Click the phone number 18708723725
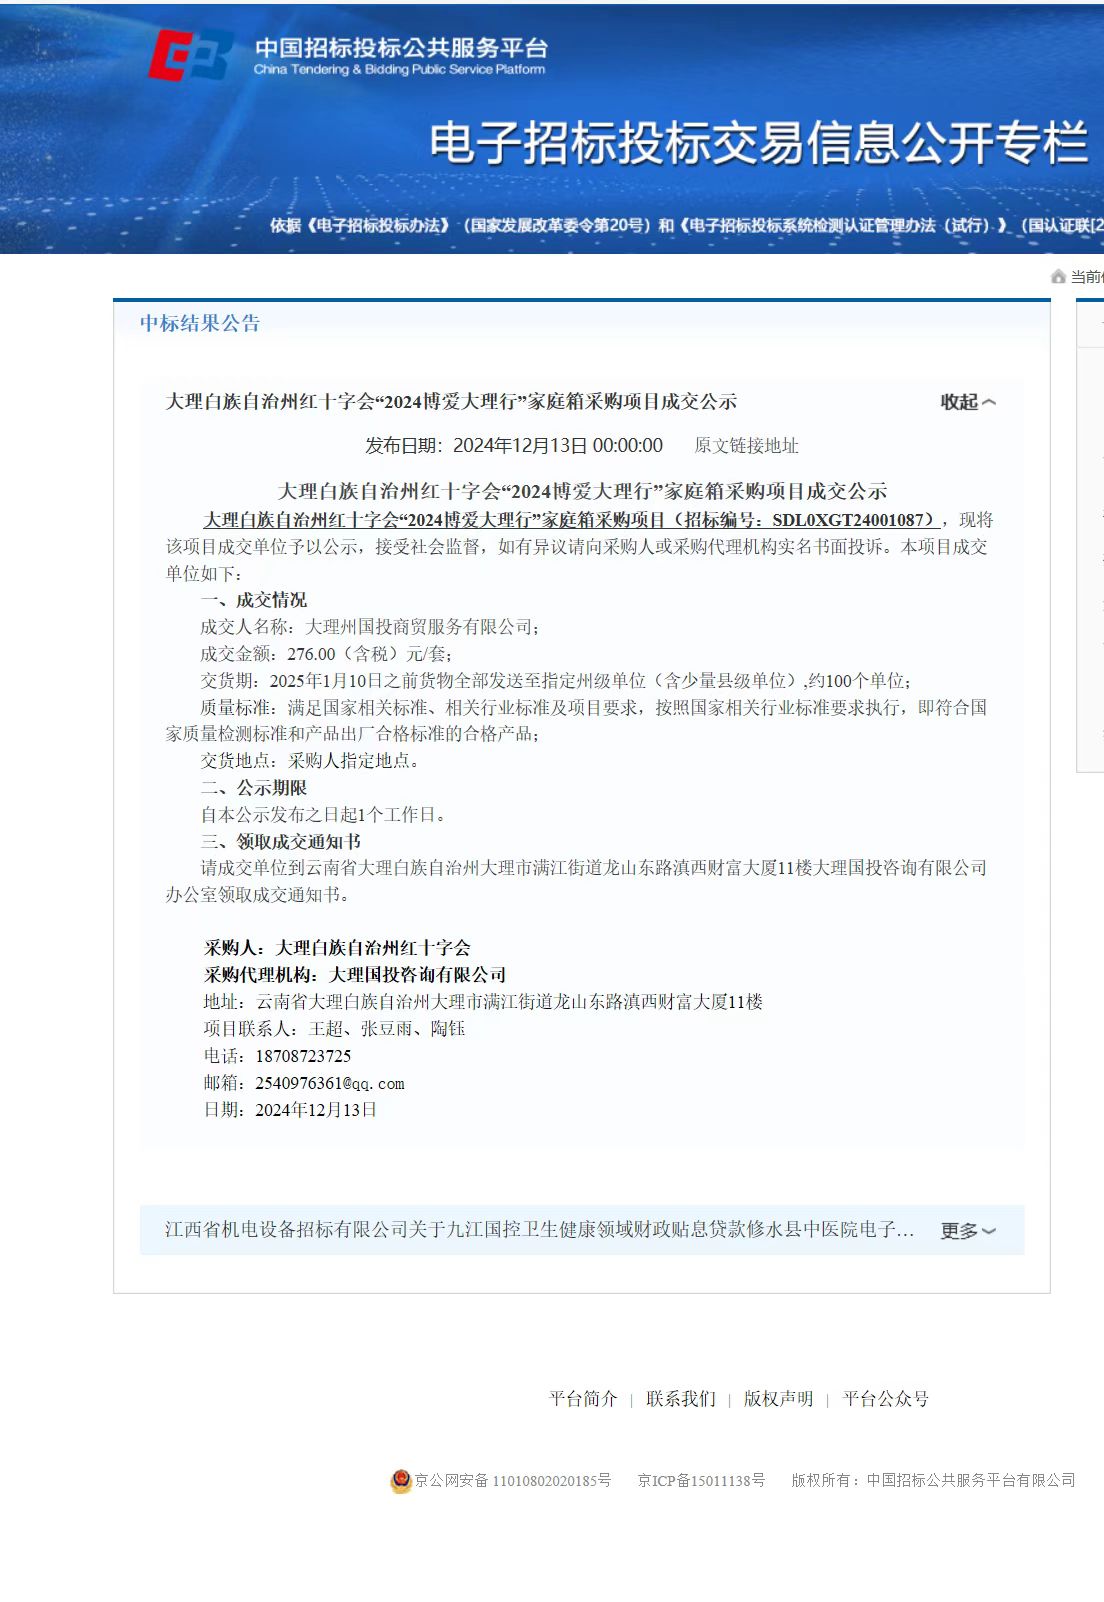Image resolution: width=1104 pixels, height=1602 pixels. tap(303, 1056)
